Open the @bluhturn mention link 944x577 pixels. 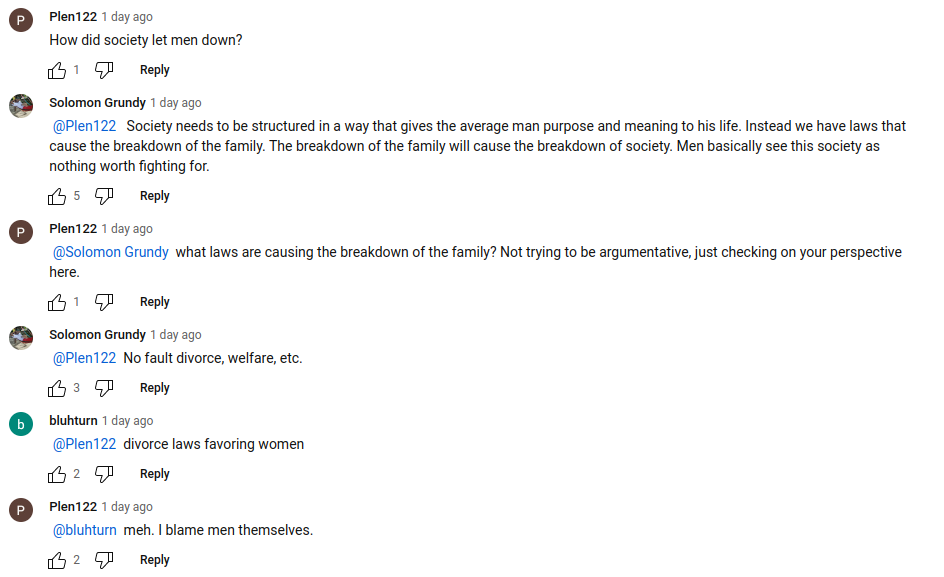pyautogui.click(x=84, y=530)
